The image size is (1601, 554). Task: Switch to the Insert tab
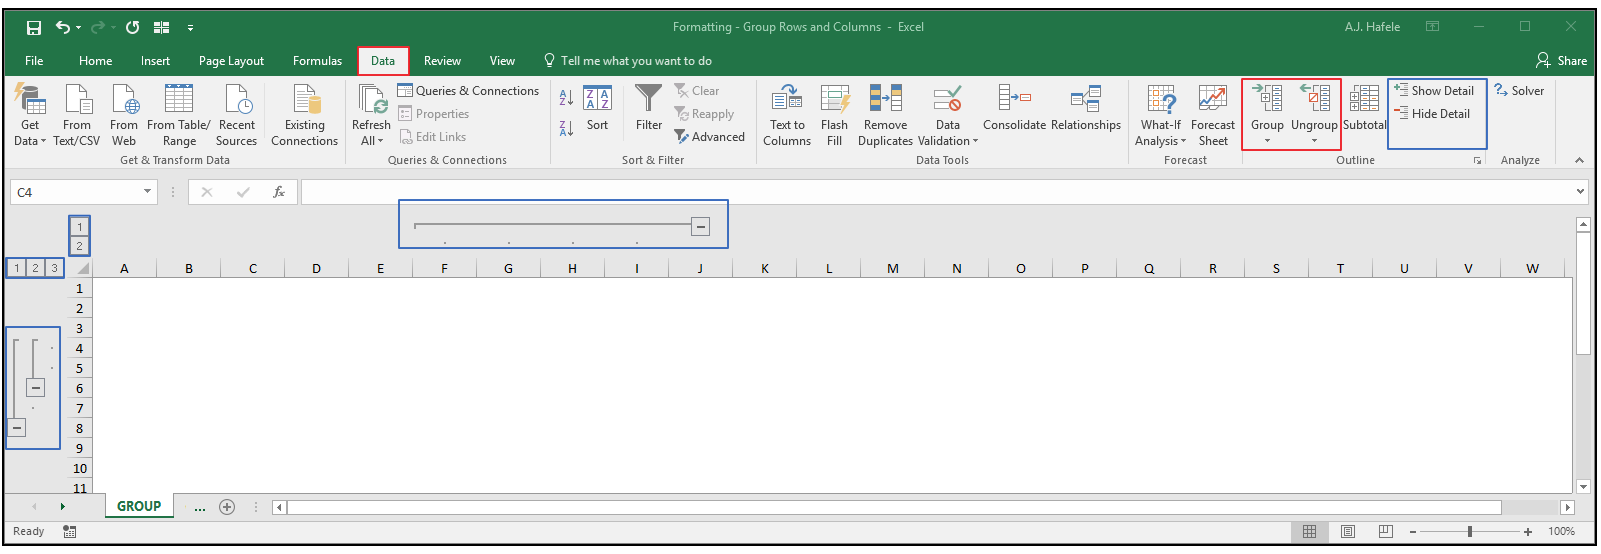click(x=155, y=61)
